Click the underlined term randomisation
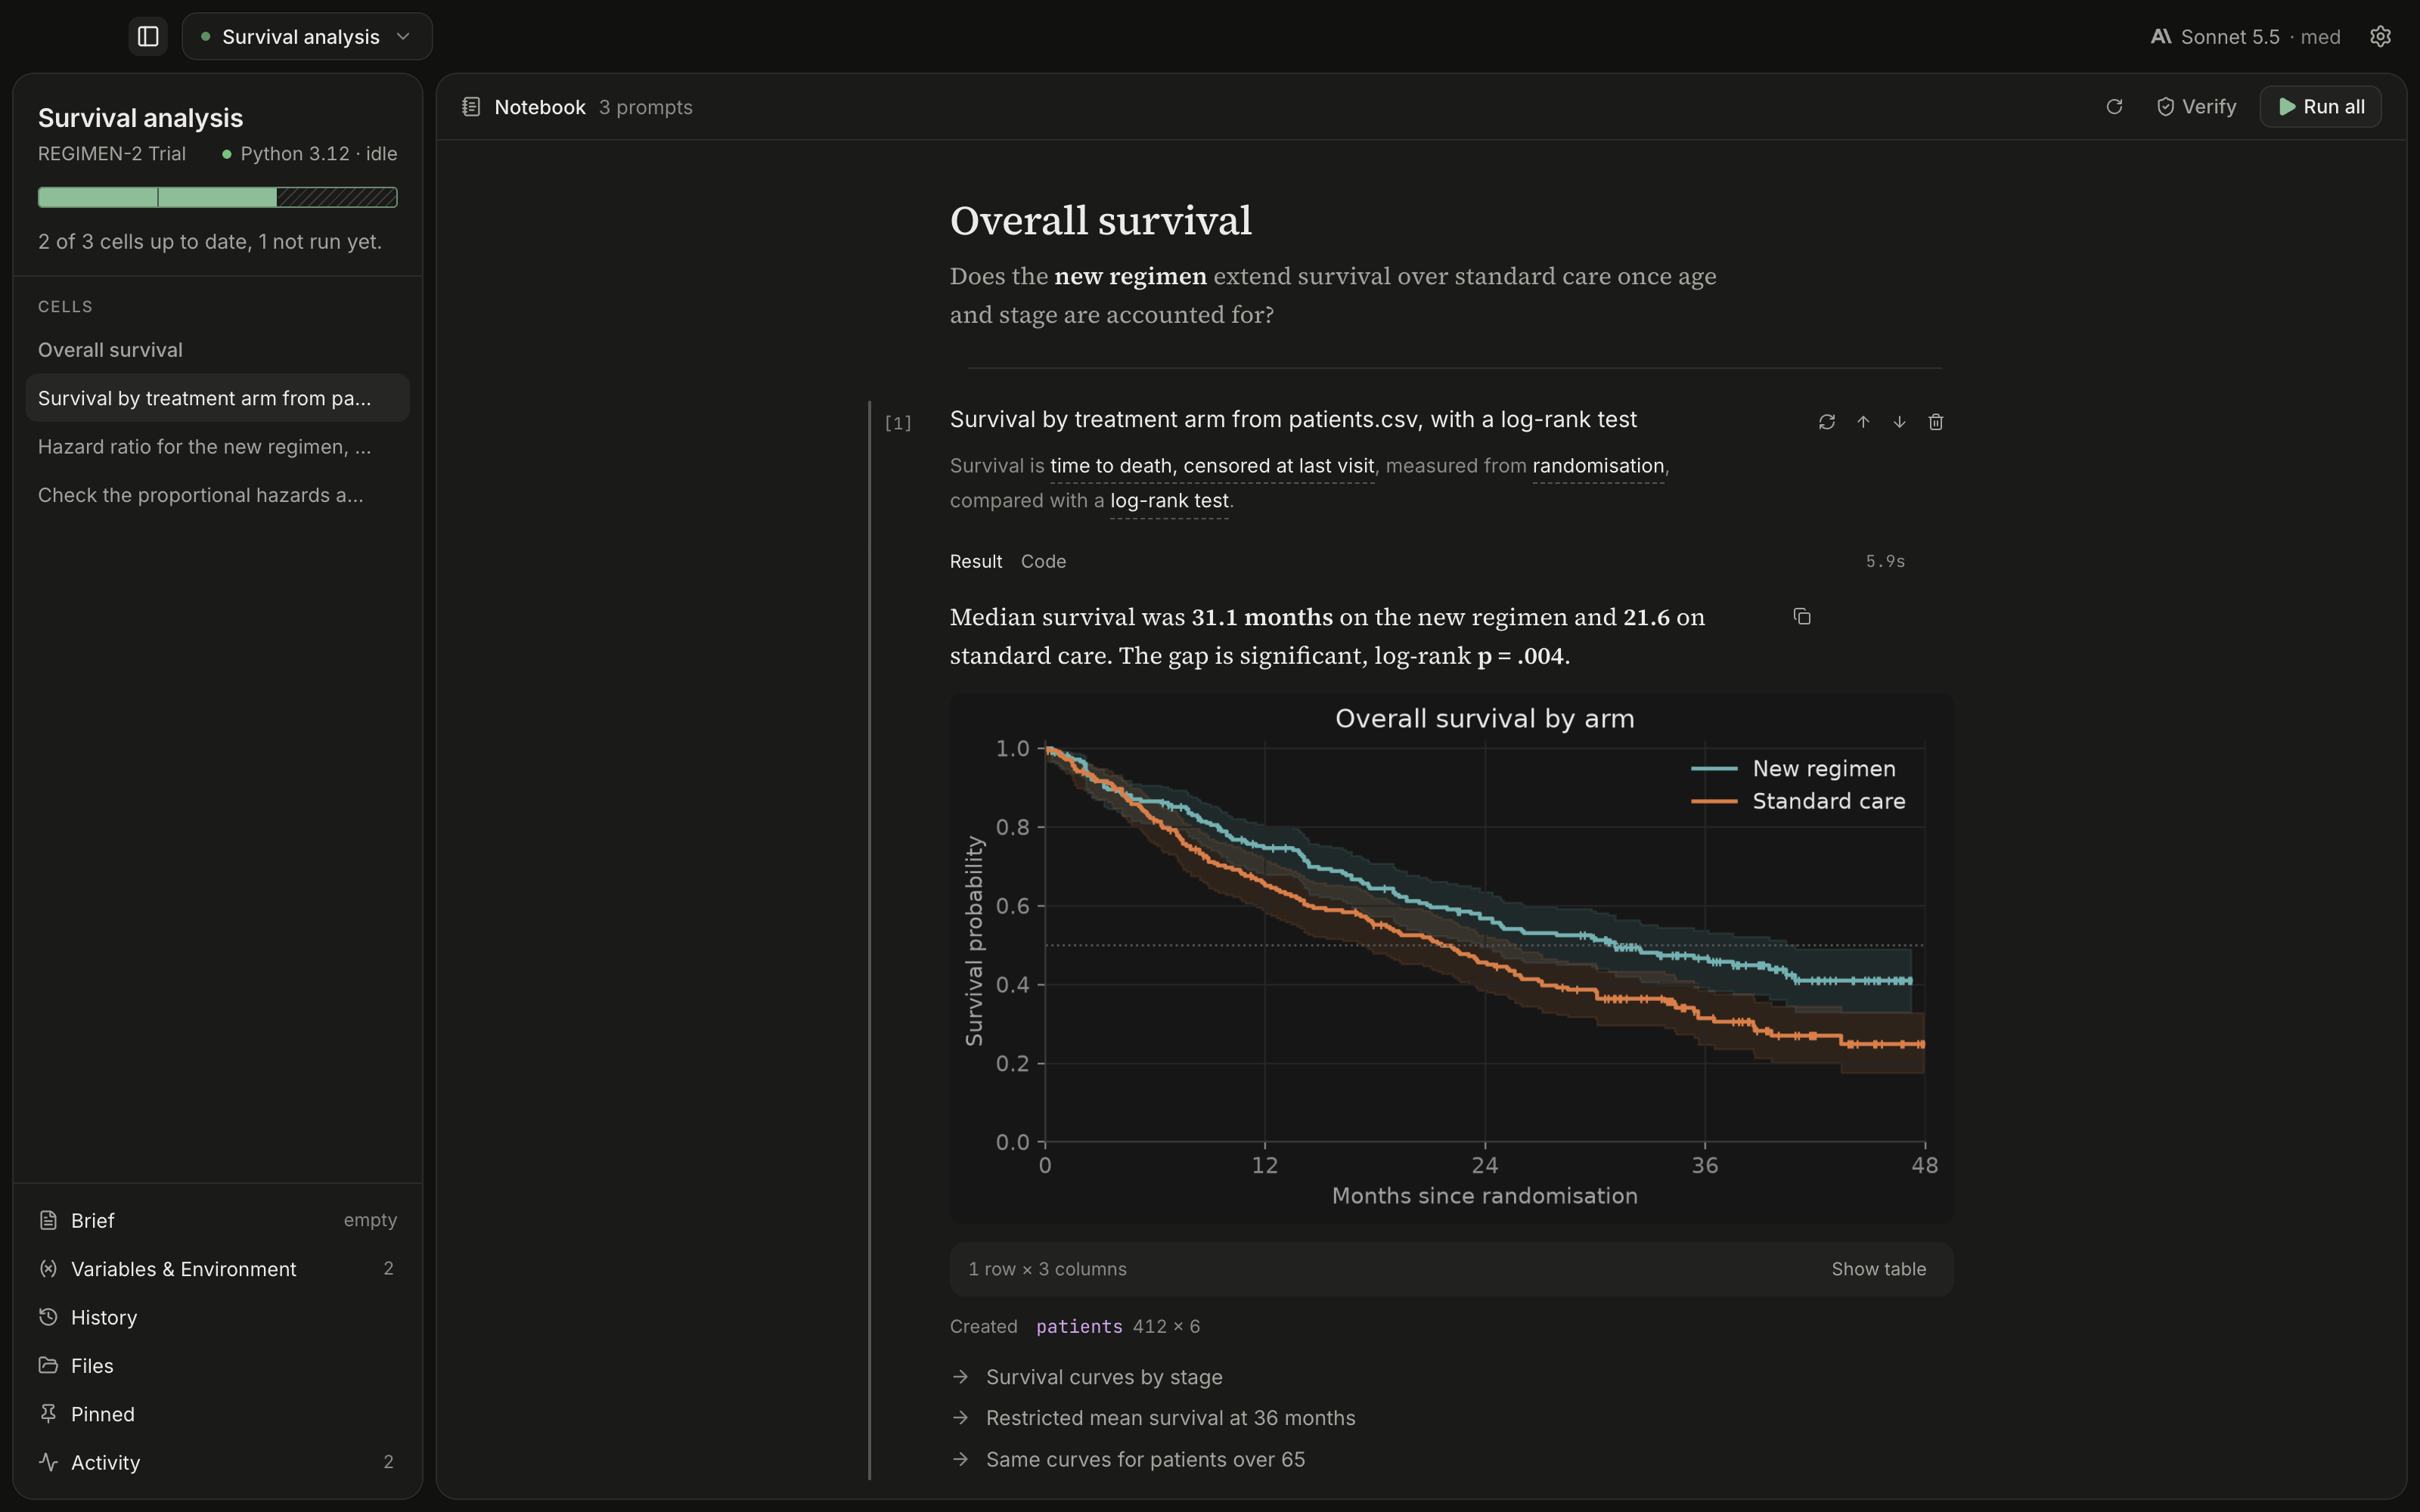 pos(1598,466)
